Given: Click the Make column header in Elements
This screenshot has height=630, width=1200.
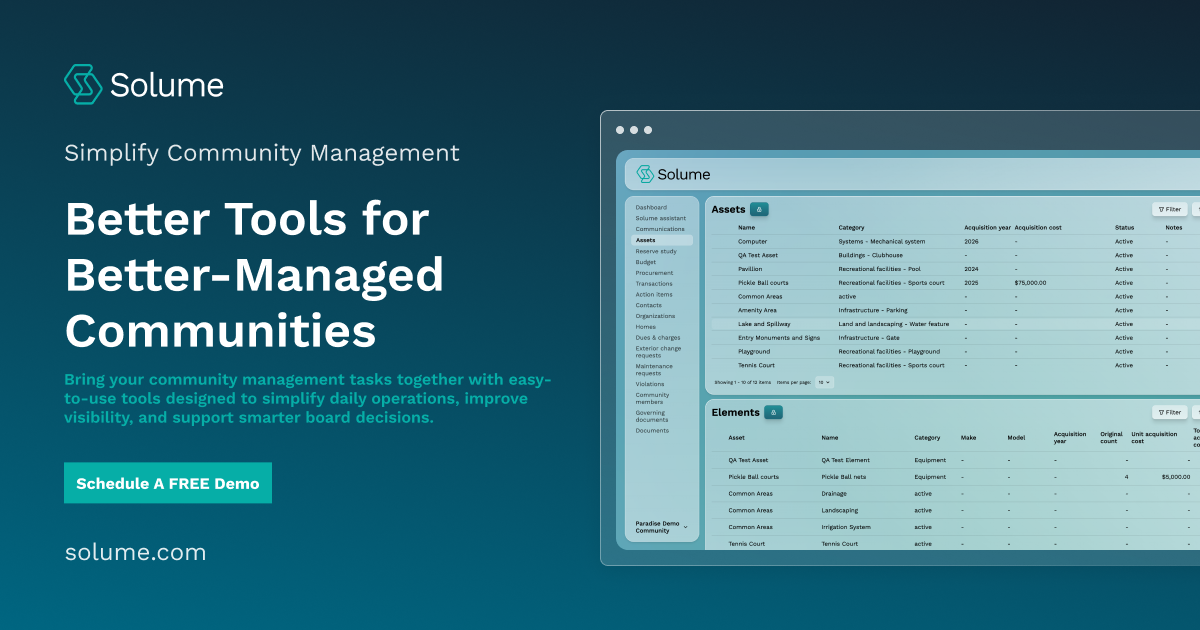Looking at the screenshot, I should point(969,438).
